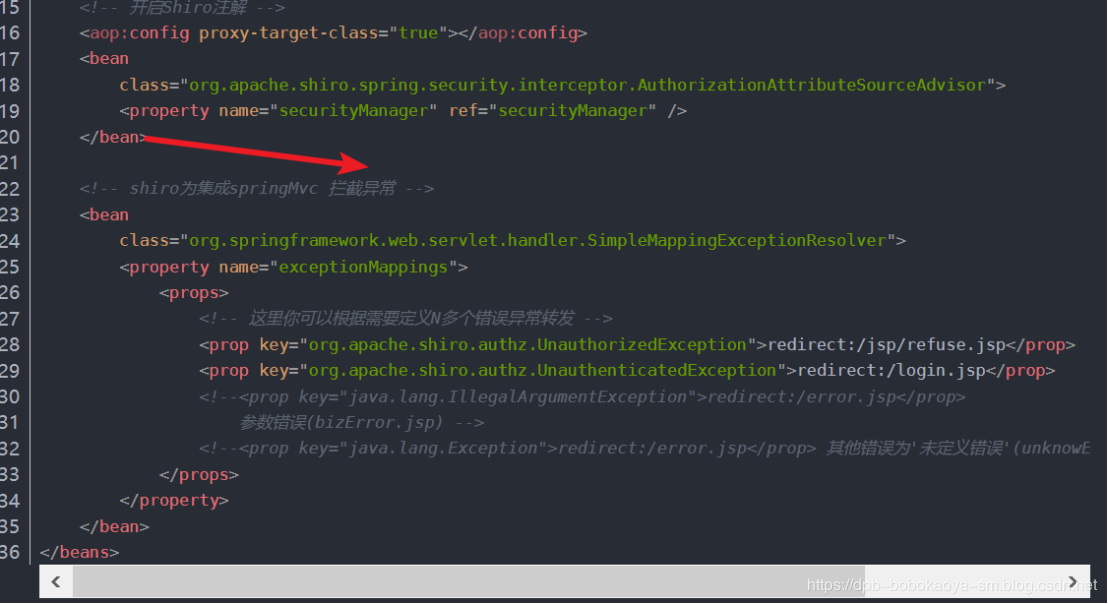Click redirect:/jsp/refuse.jsp text
1108x604 pixels.
(887, 345)
